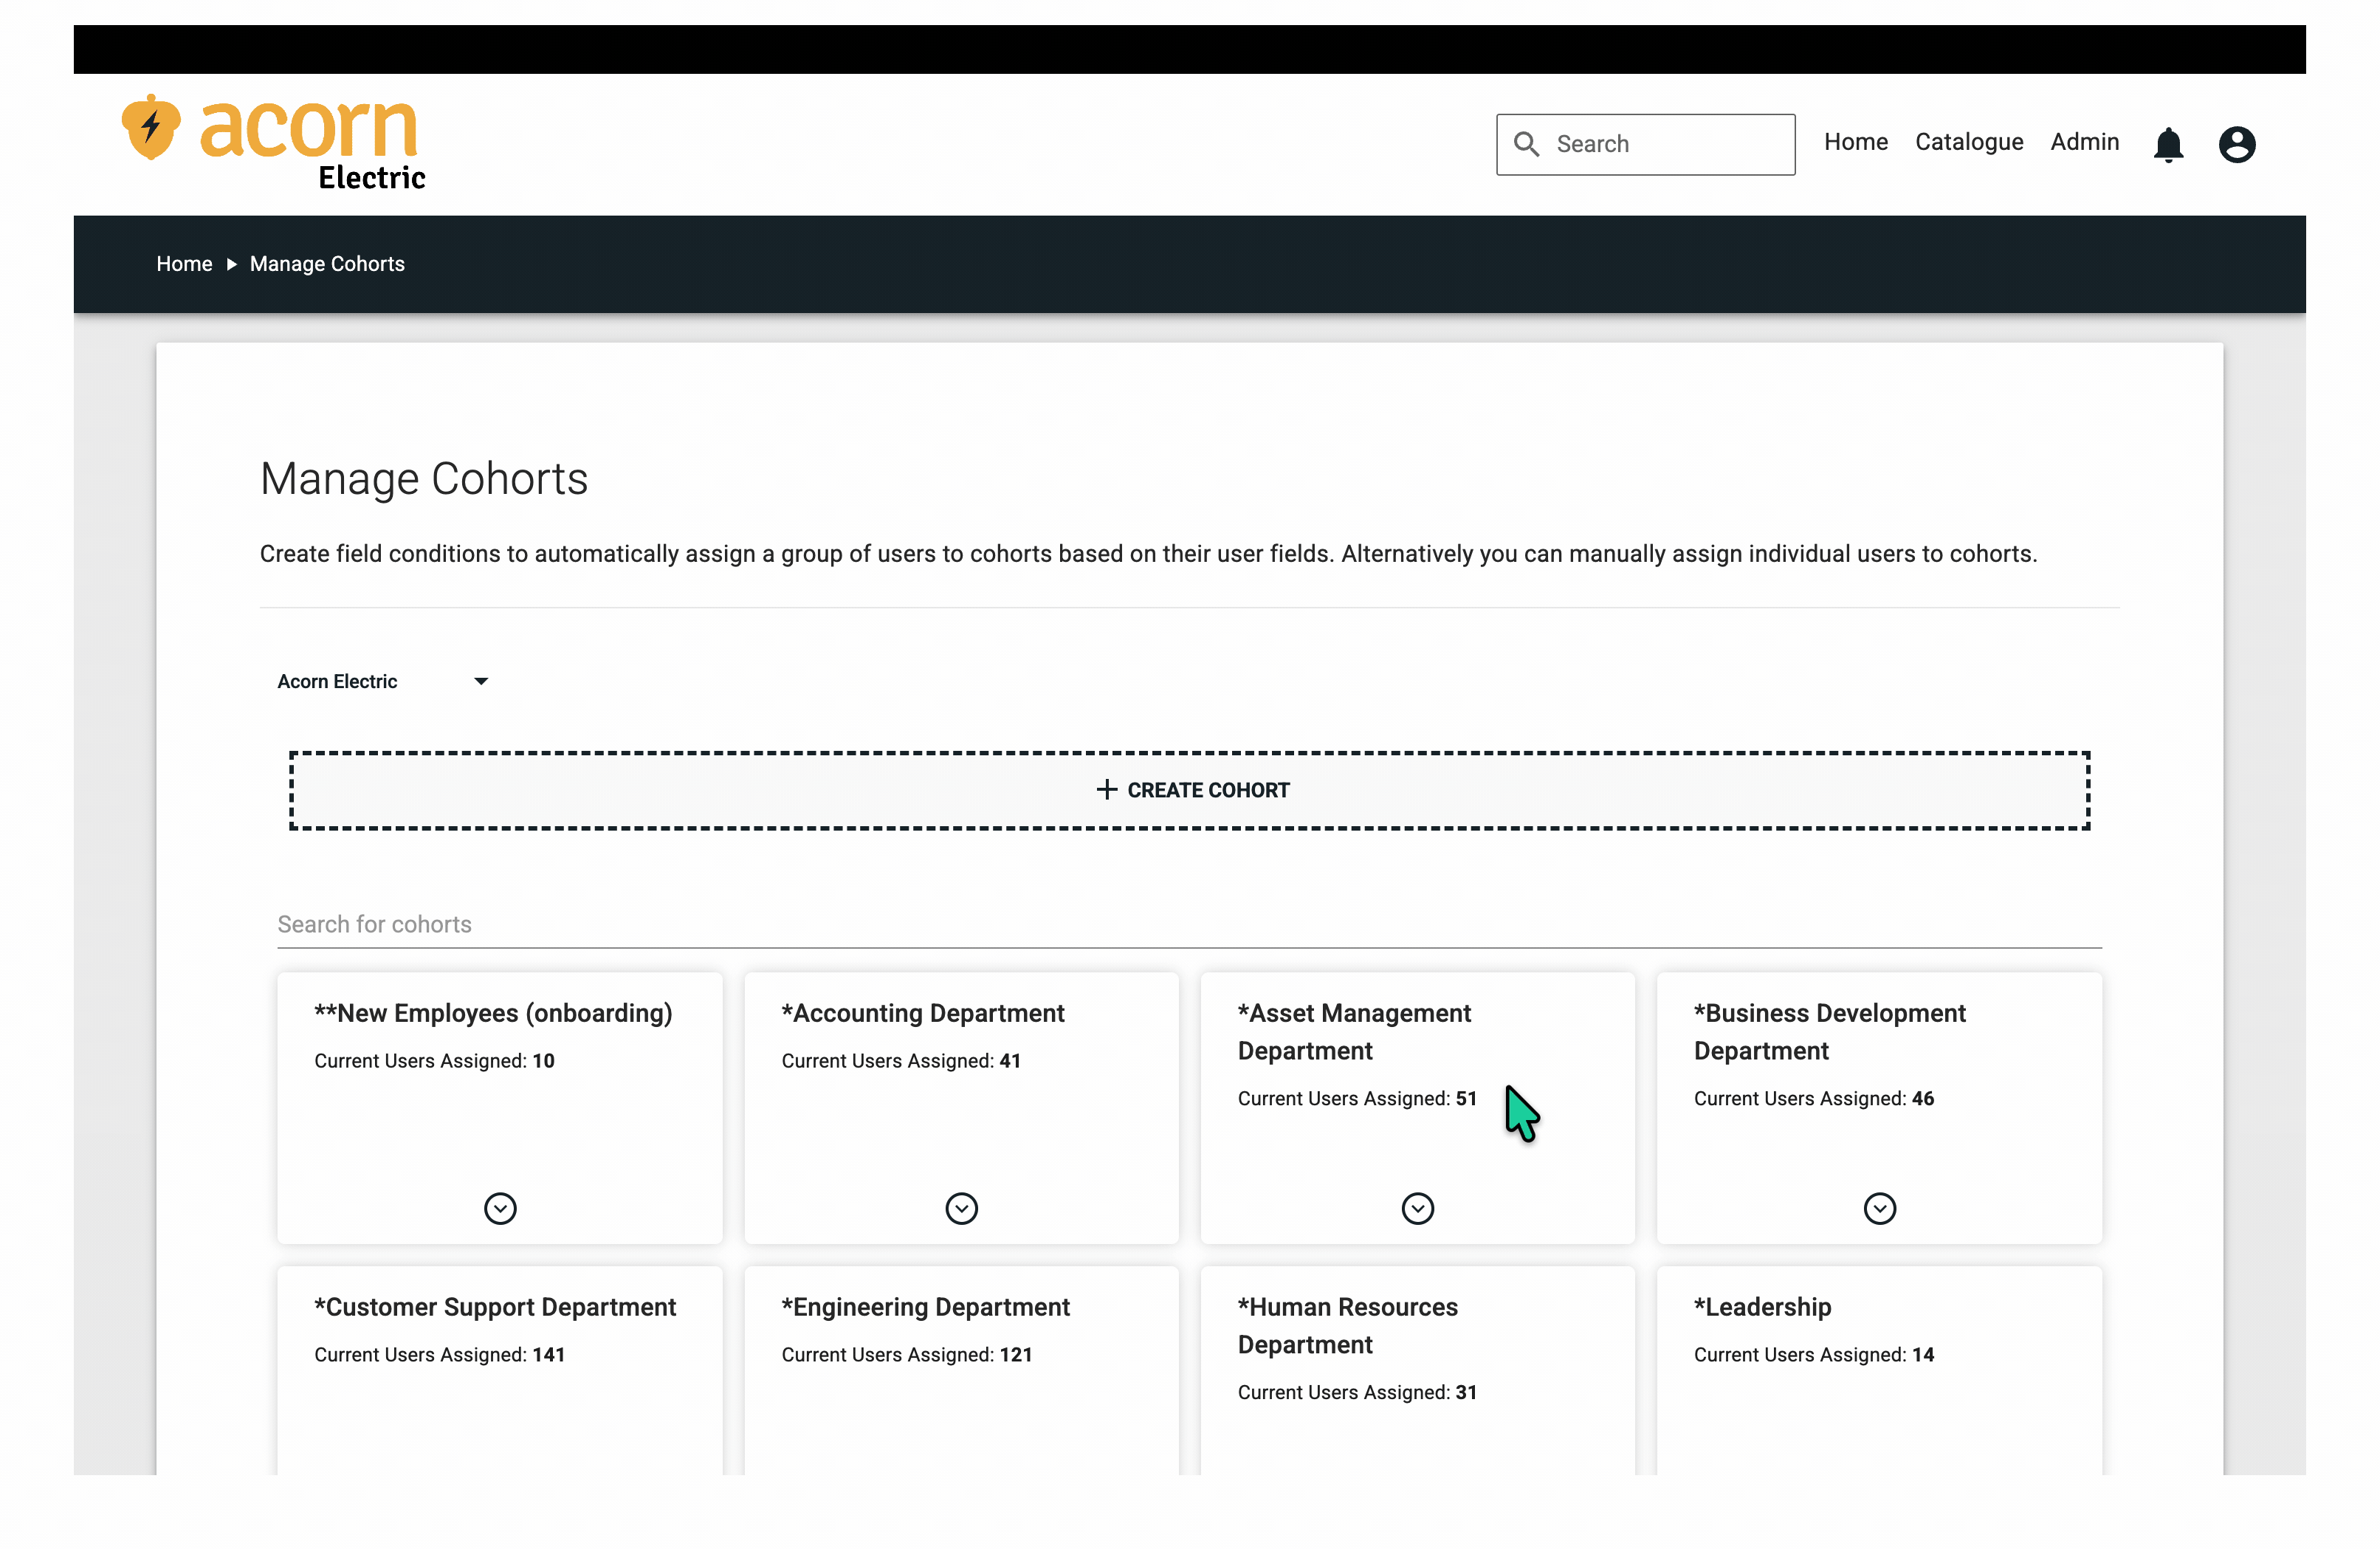Click the Manage Cohorts page heading
Screen dimensions: 2380x1549
pyautogui.click(x=424, y=479)
